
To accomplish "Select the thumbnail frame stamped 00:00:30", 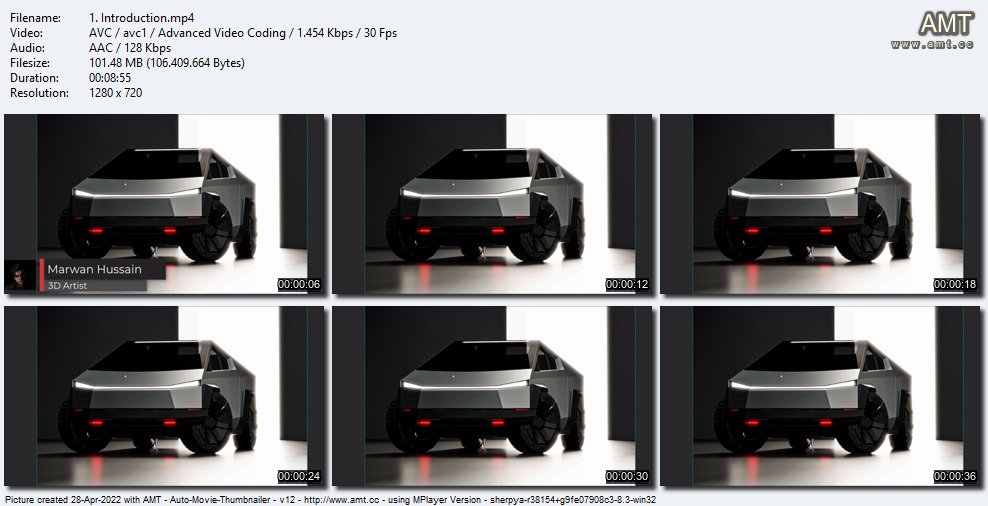I will pyautogui.click(x=492, y=396).
